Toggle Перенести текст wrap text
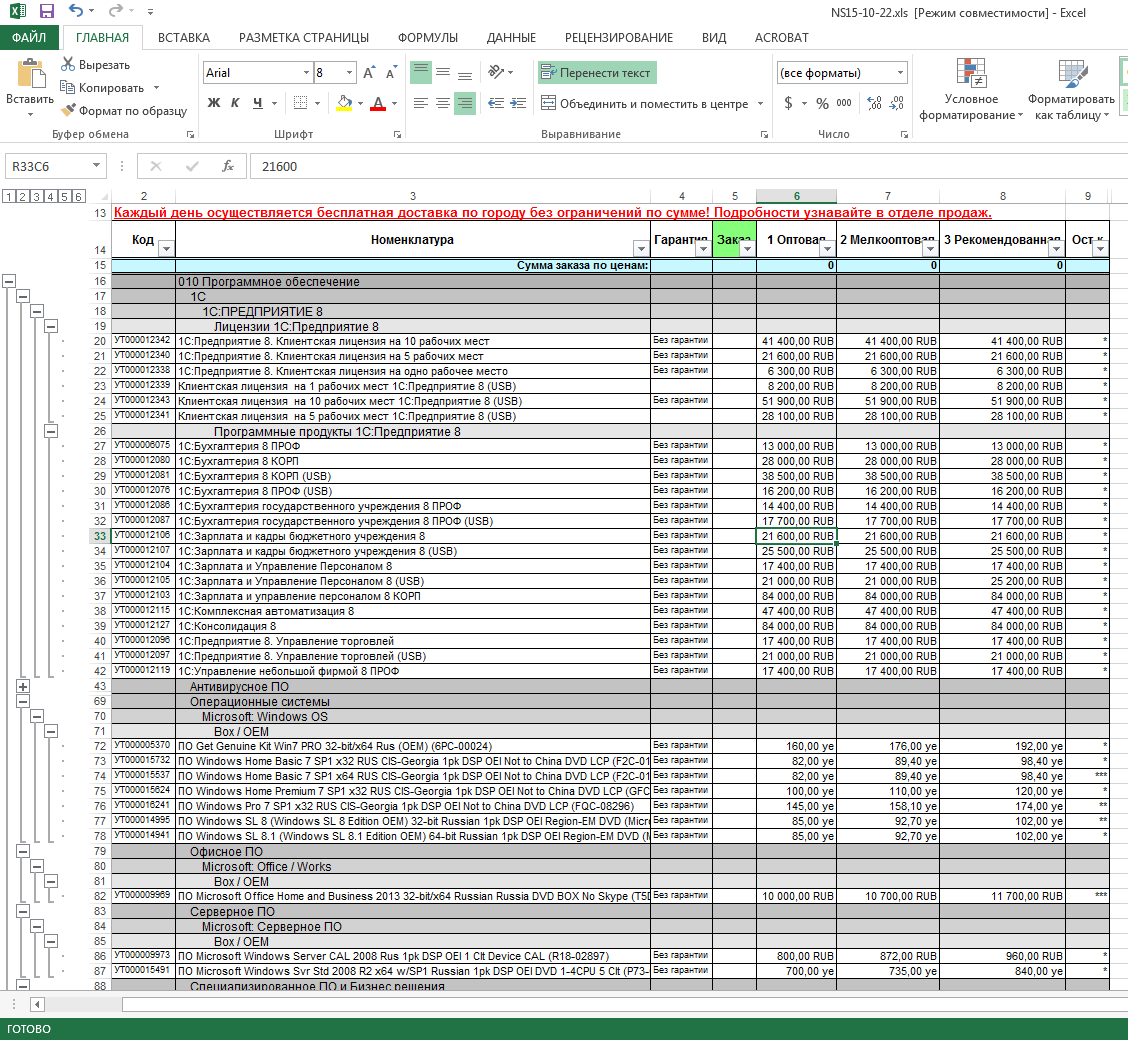1128x1040 pixels. tap(596, 73)
